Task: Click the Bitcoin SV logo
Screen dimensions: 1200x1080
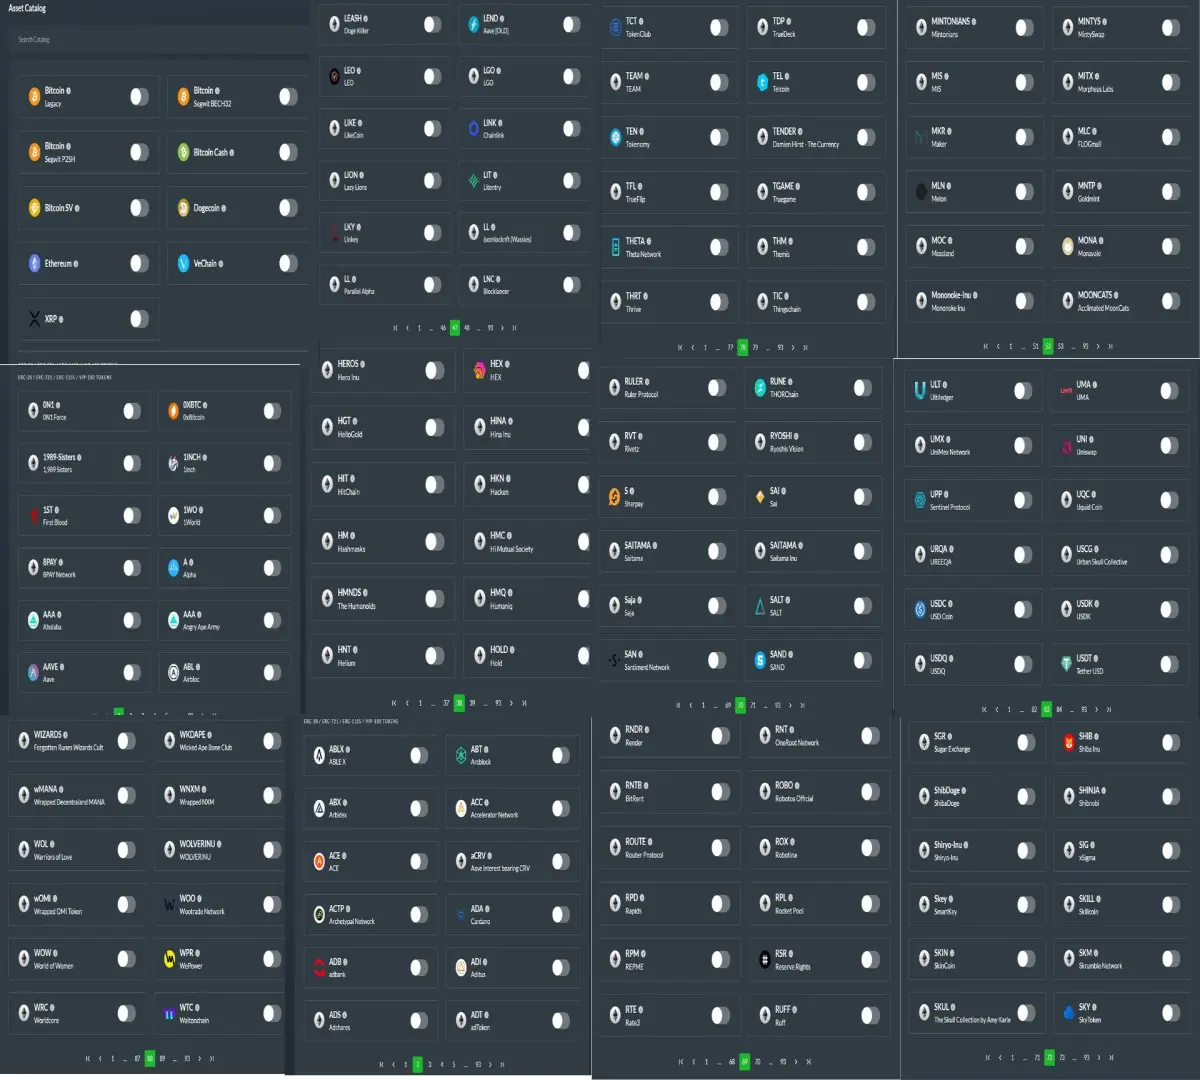Action: pos(35,208)
